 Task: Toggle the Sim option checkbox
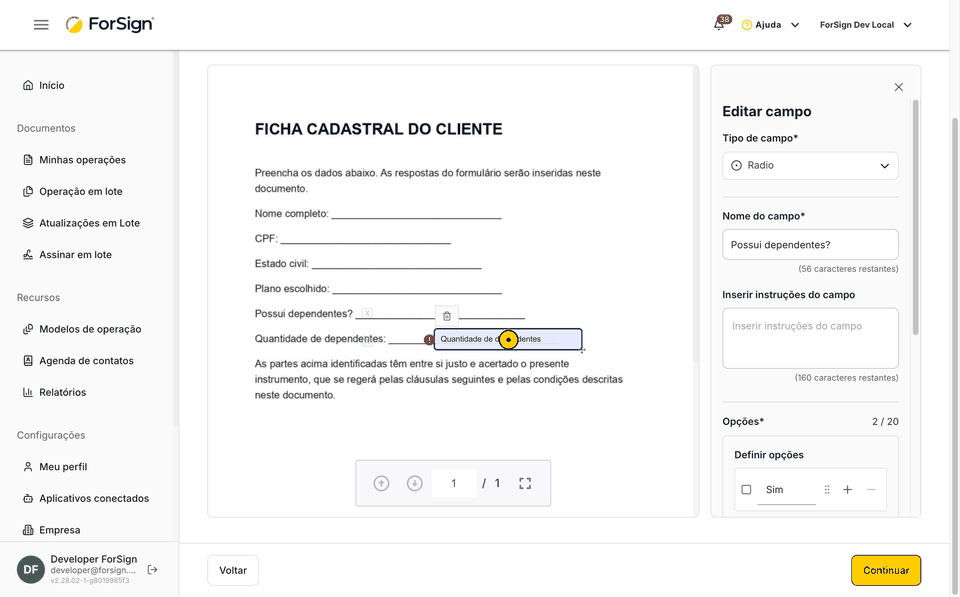tap(746, 490)
